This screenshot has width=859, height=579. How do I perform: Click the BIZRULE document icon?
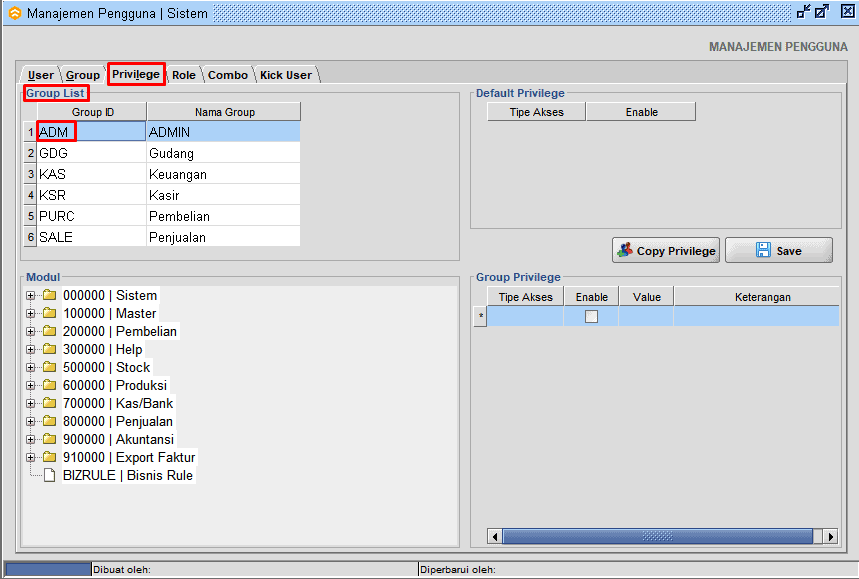49,476
